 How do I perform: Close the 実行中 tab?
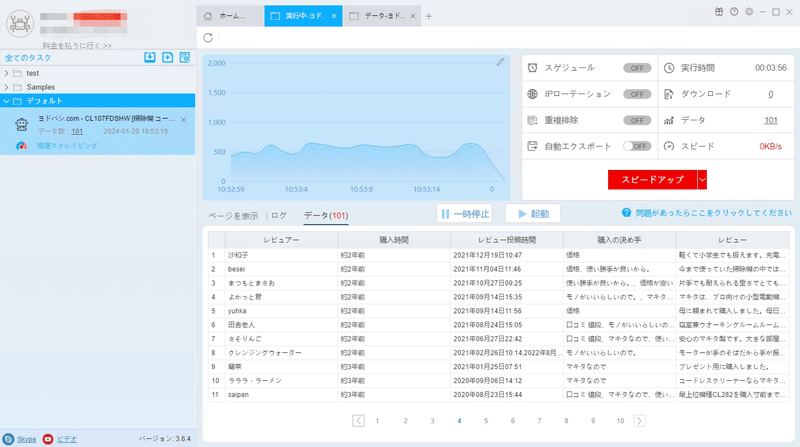pyautogui.click(x=334, y=16)
